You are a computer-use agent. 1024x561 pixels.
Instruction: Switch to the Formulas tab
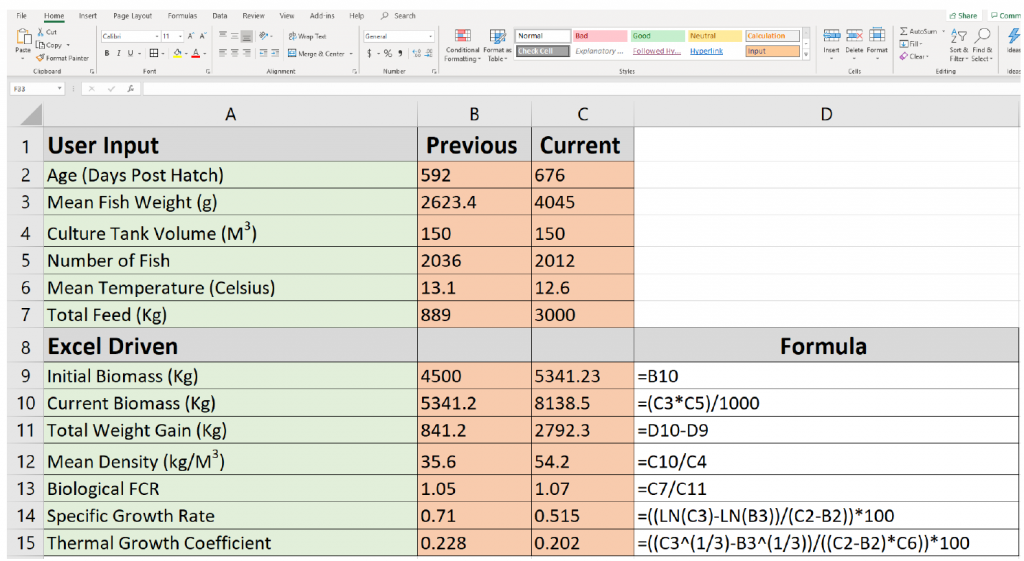pyautogui.click(x=182, y=16)
